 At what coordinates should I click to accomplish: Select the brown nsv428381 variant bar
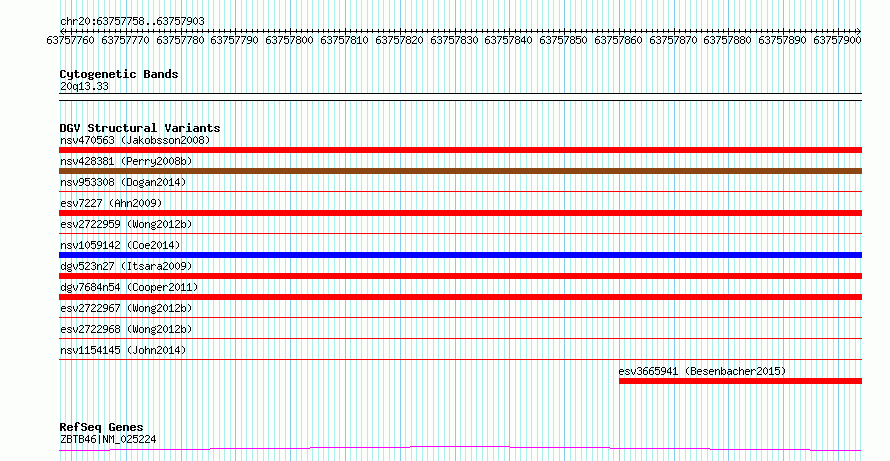coord(460,171)
